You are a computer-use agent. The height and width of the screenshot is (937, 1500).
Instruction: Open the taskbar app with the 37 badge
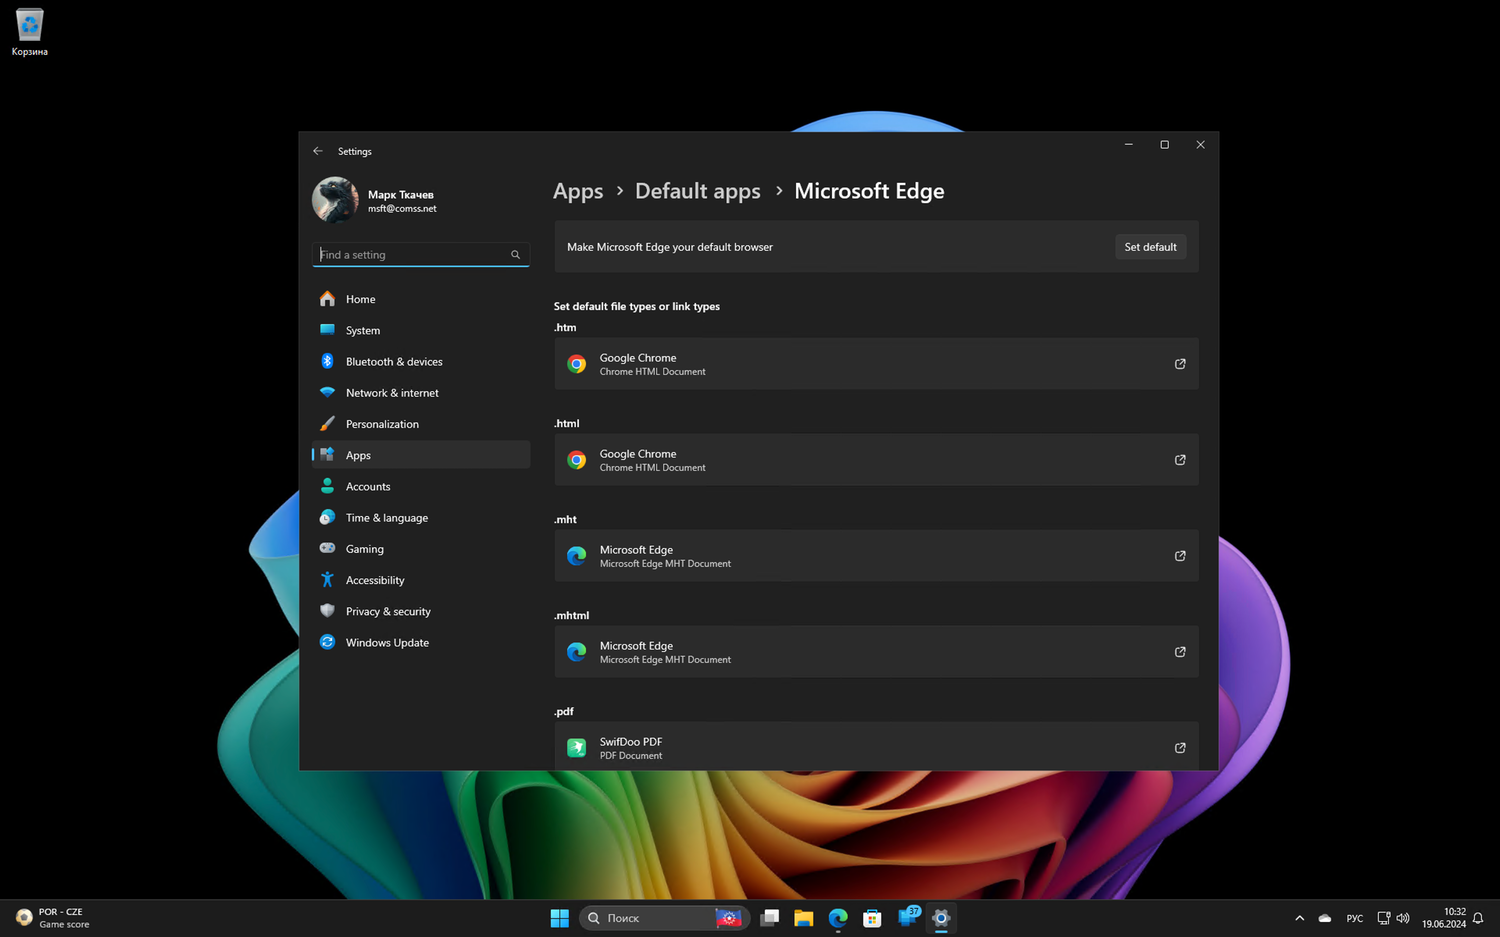tap(908, 917)
